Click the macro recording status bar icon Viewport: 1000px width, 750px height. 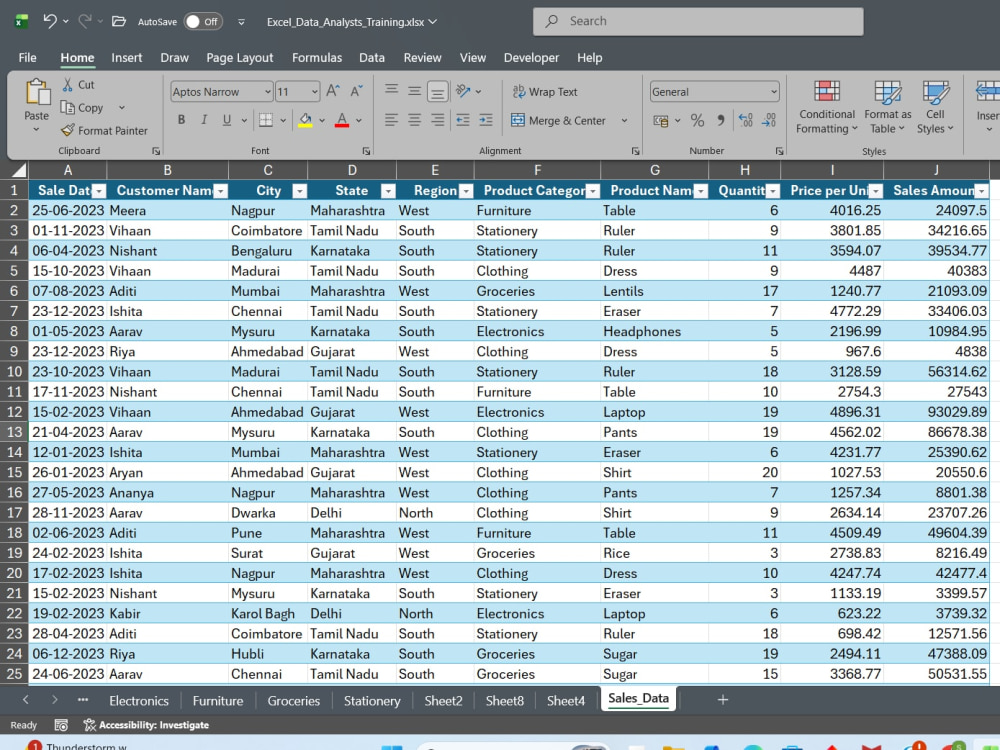pyautogui.click(x=61, y=725)
